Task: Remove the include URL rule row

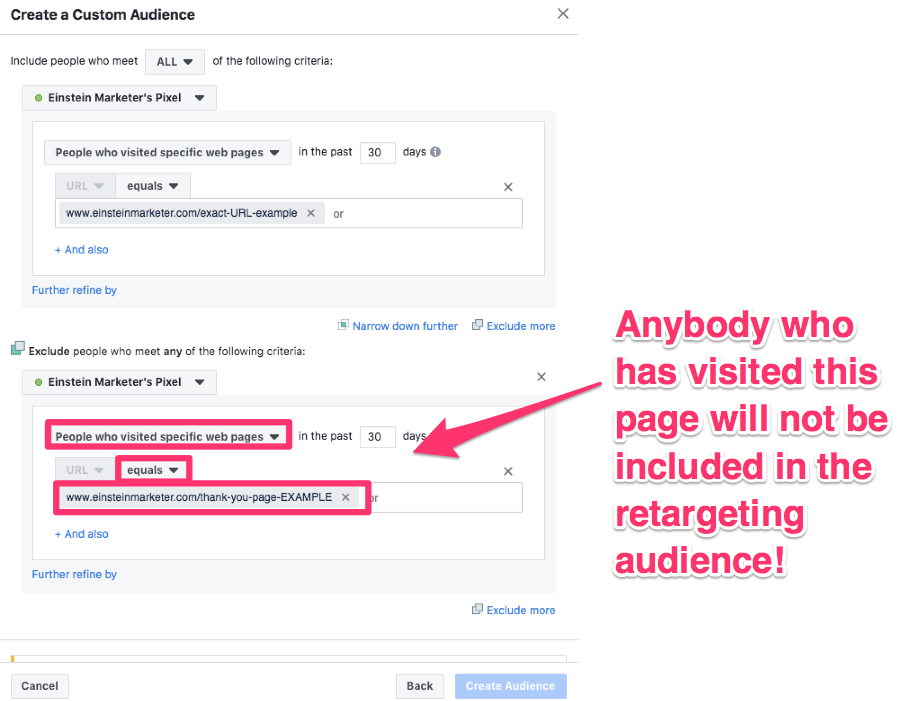Action: [508, 187]
